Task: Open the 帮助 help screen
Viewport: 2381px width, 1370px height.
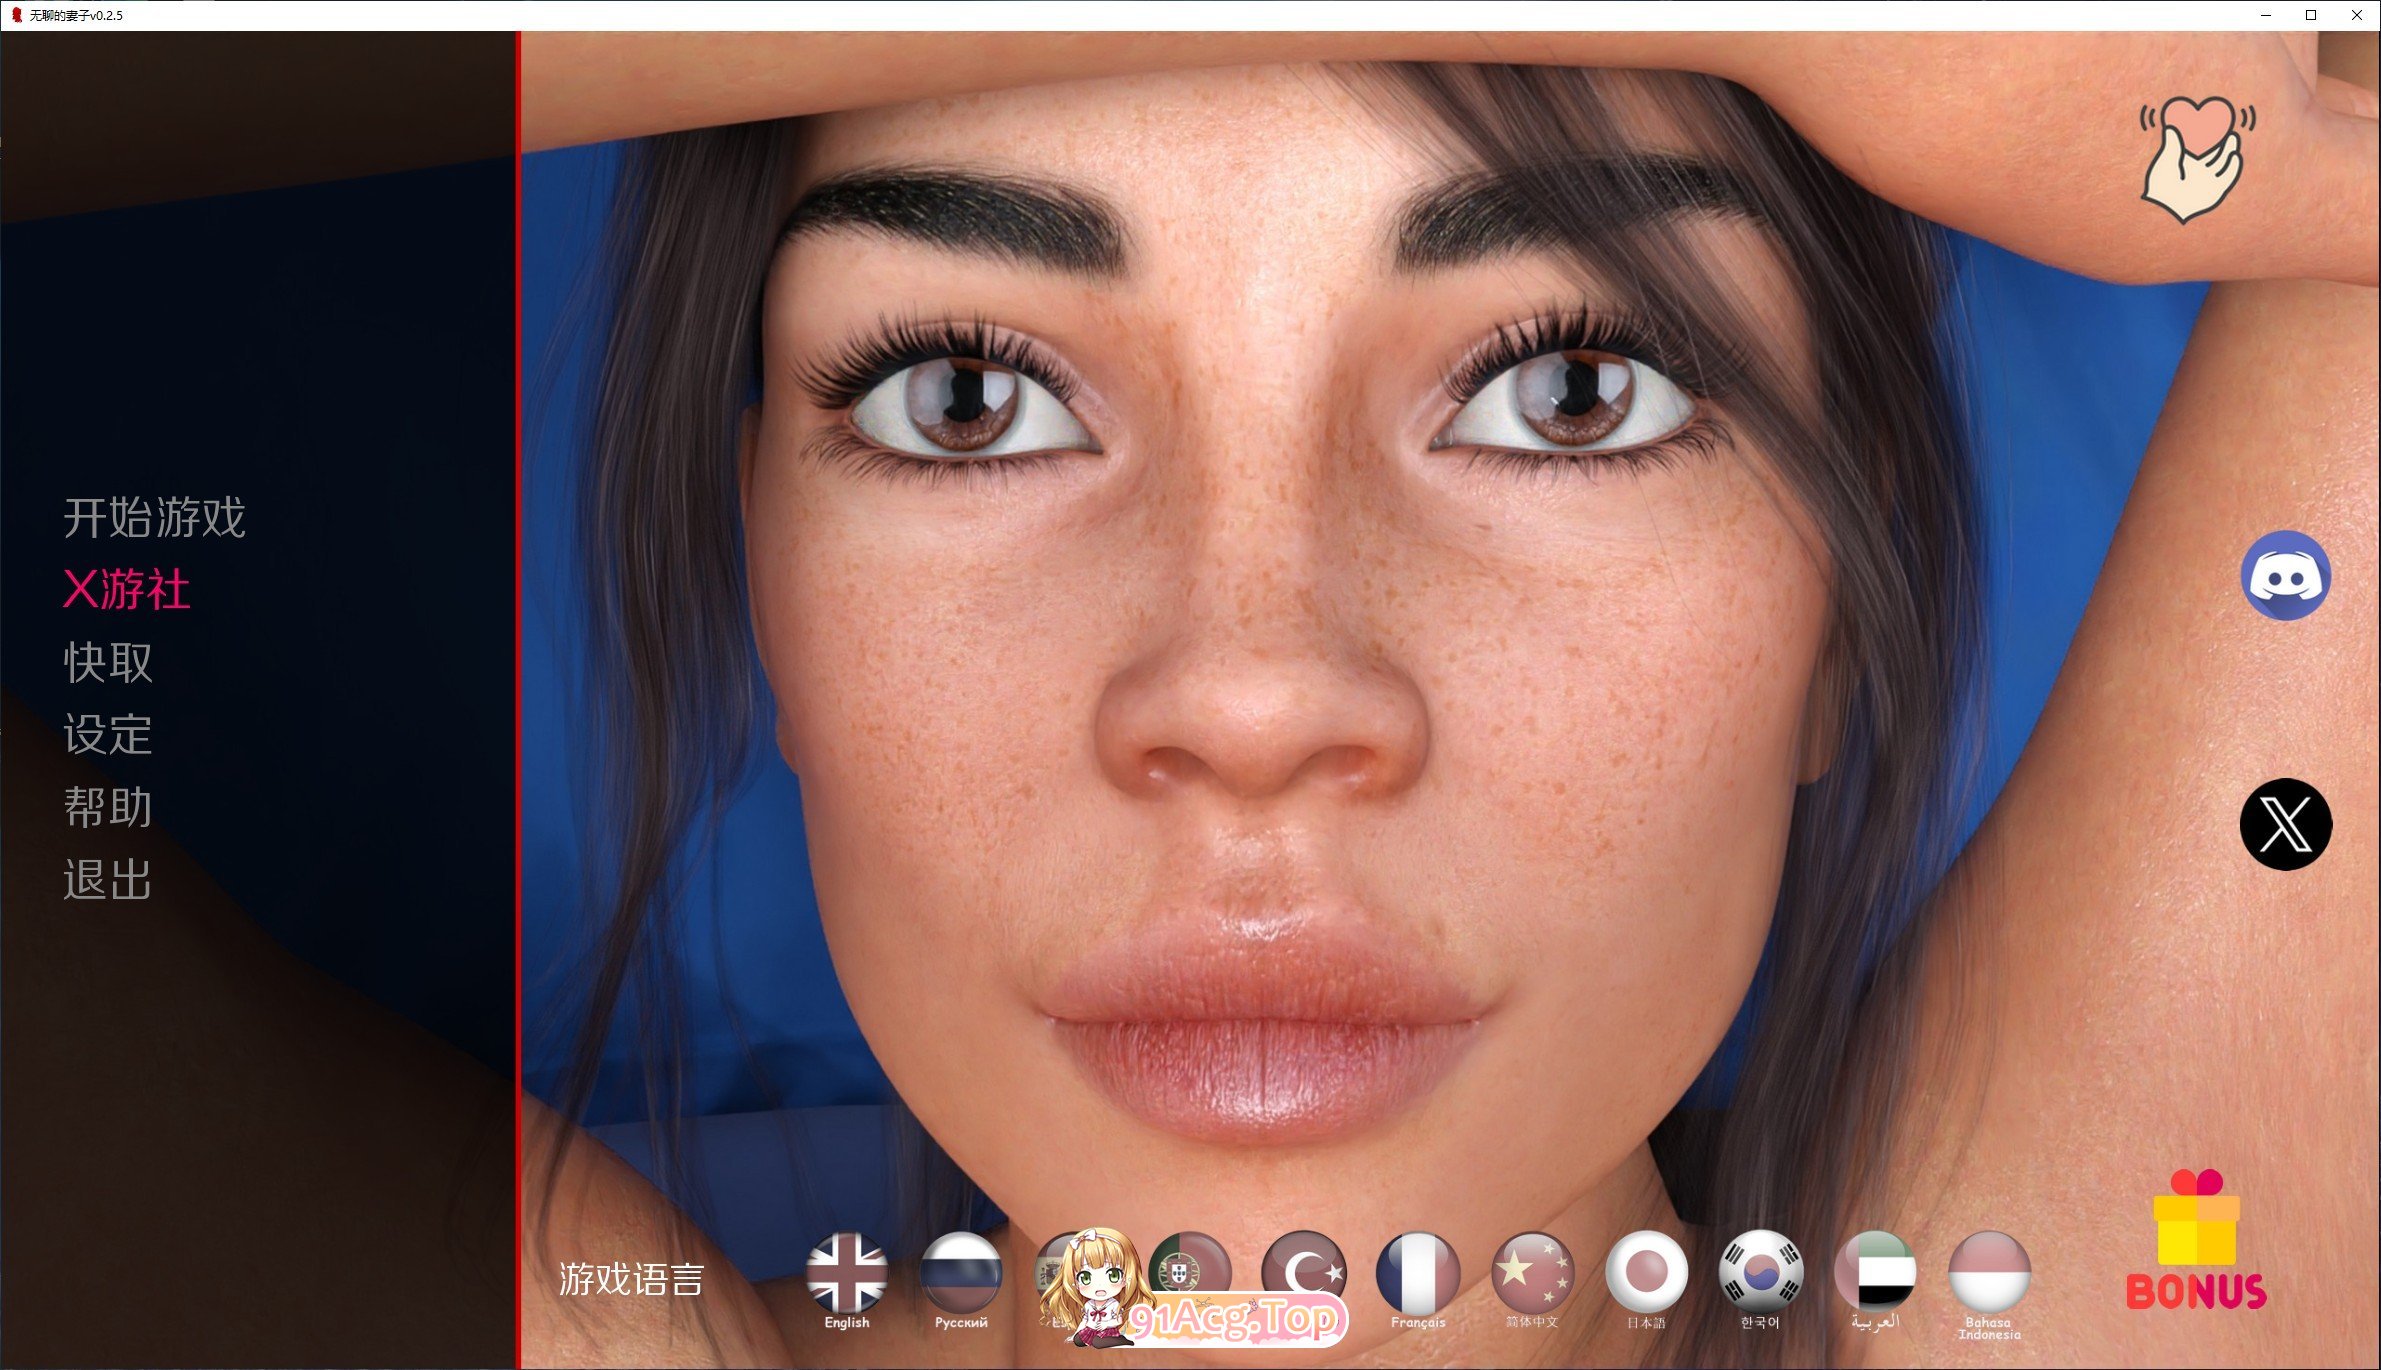Action: [x=108, y=808]
